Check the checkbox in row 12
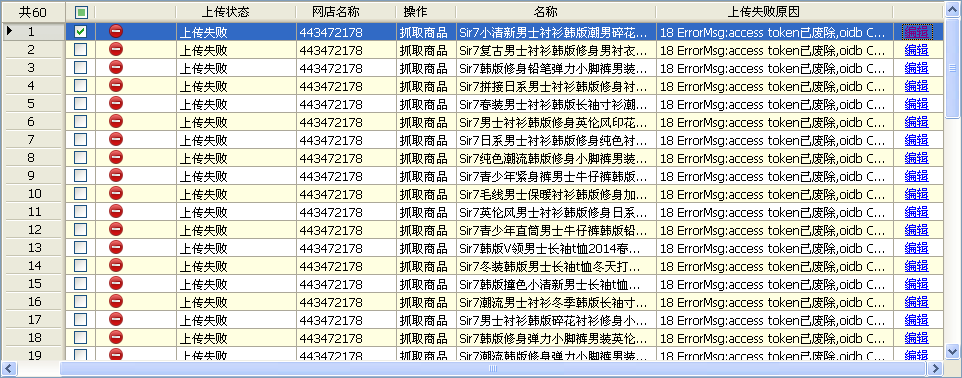Image resolution: width=962 pixels, height=378 pixels. pos(81,230)
